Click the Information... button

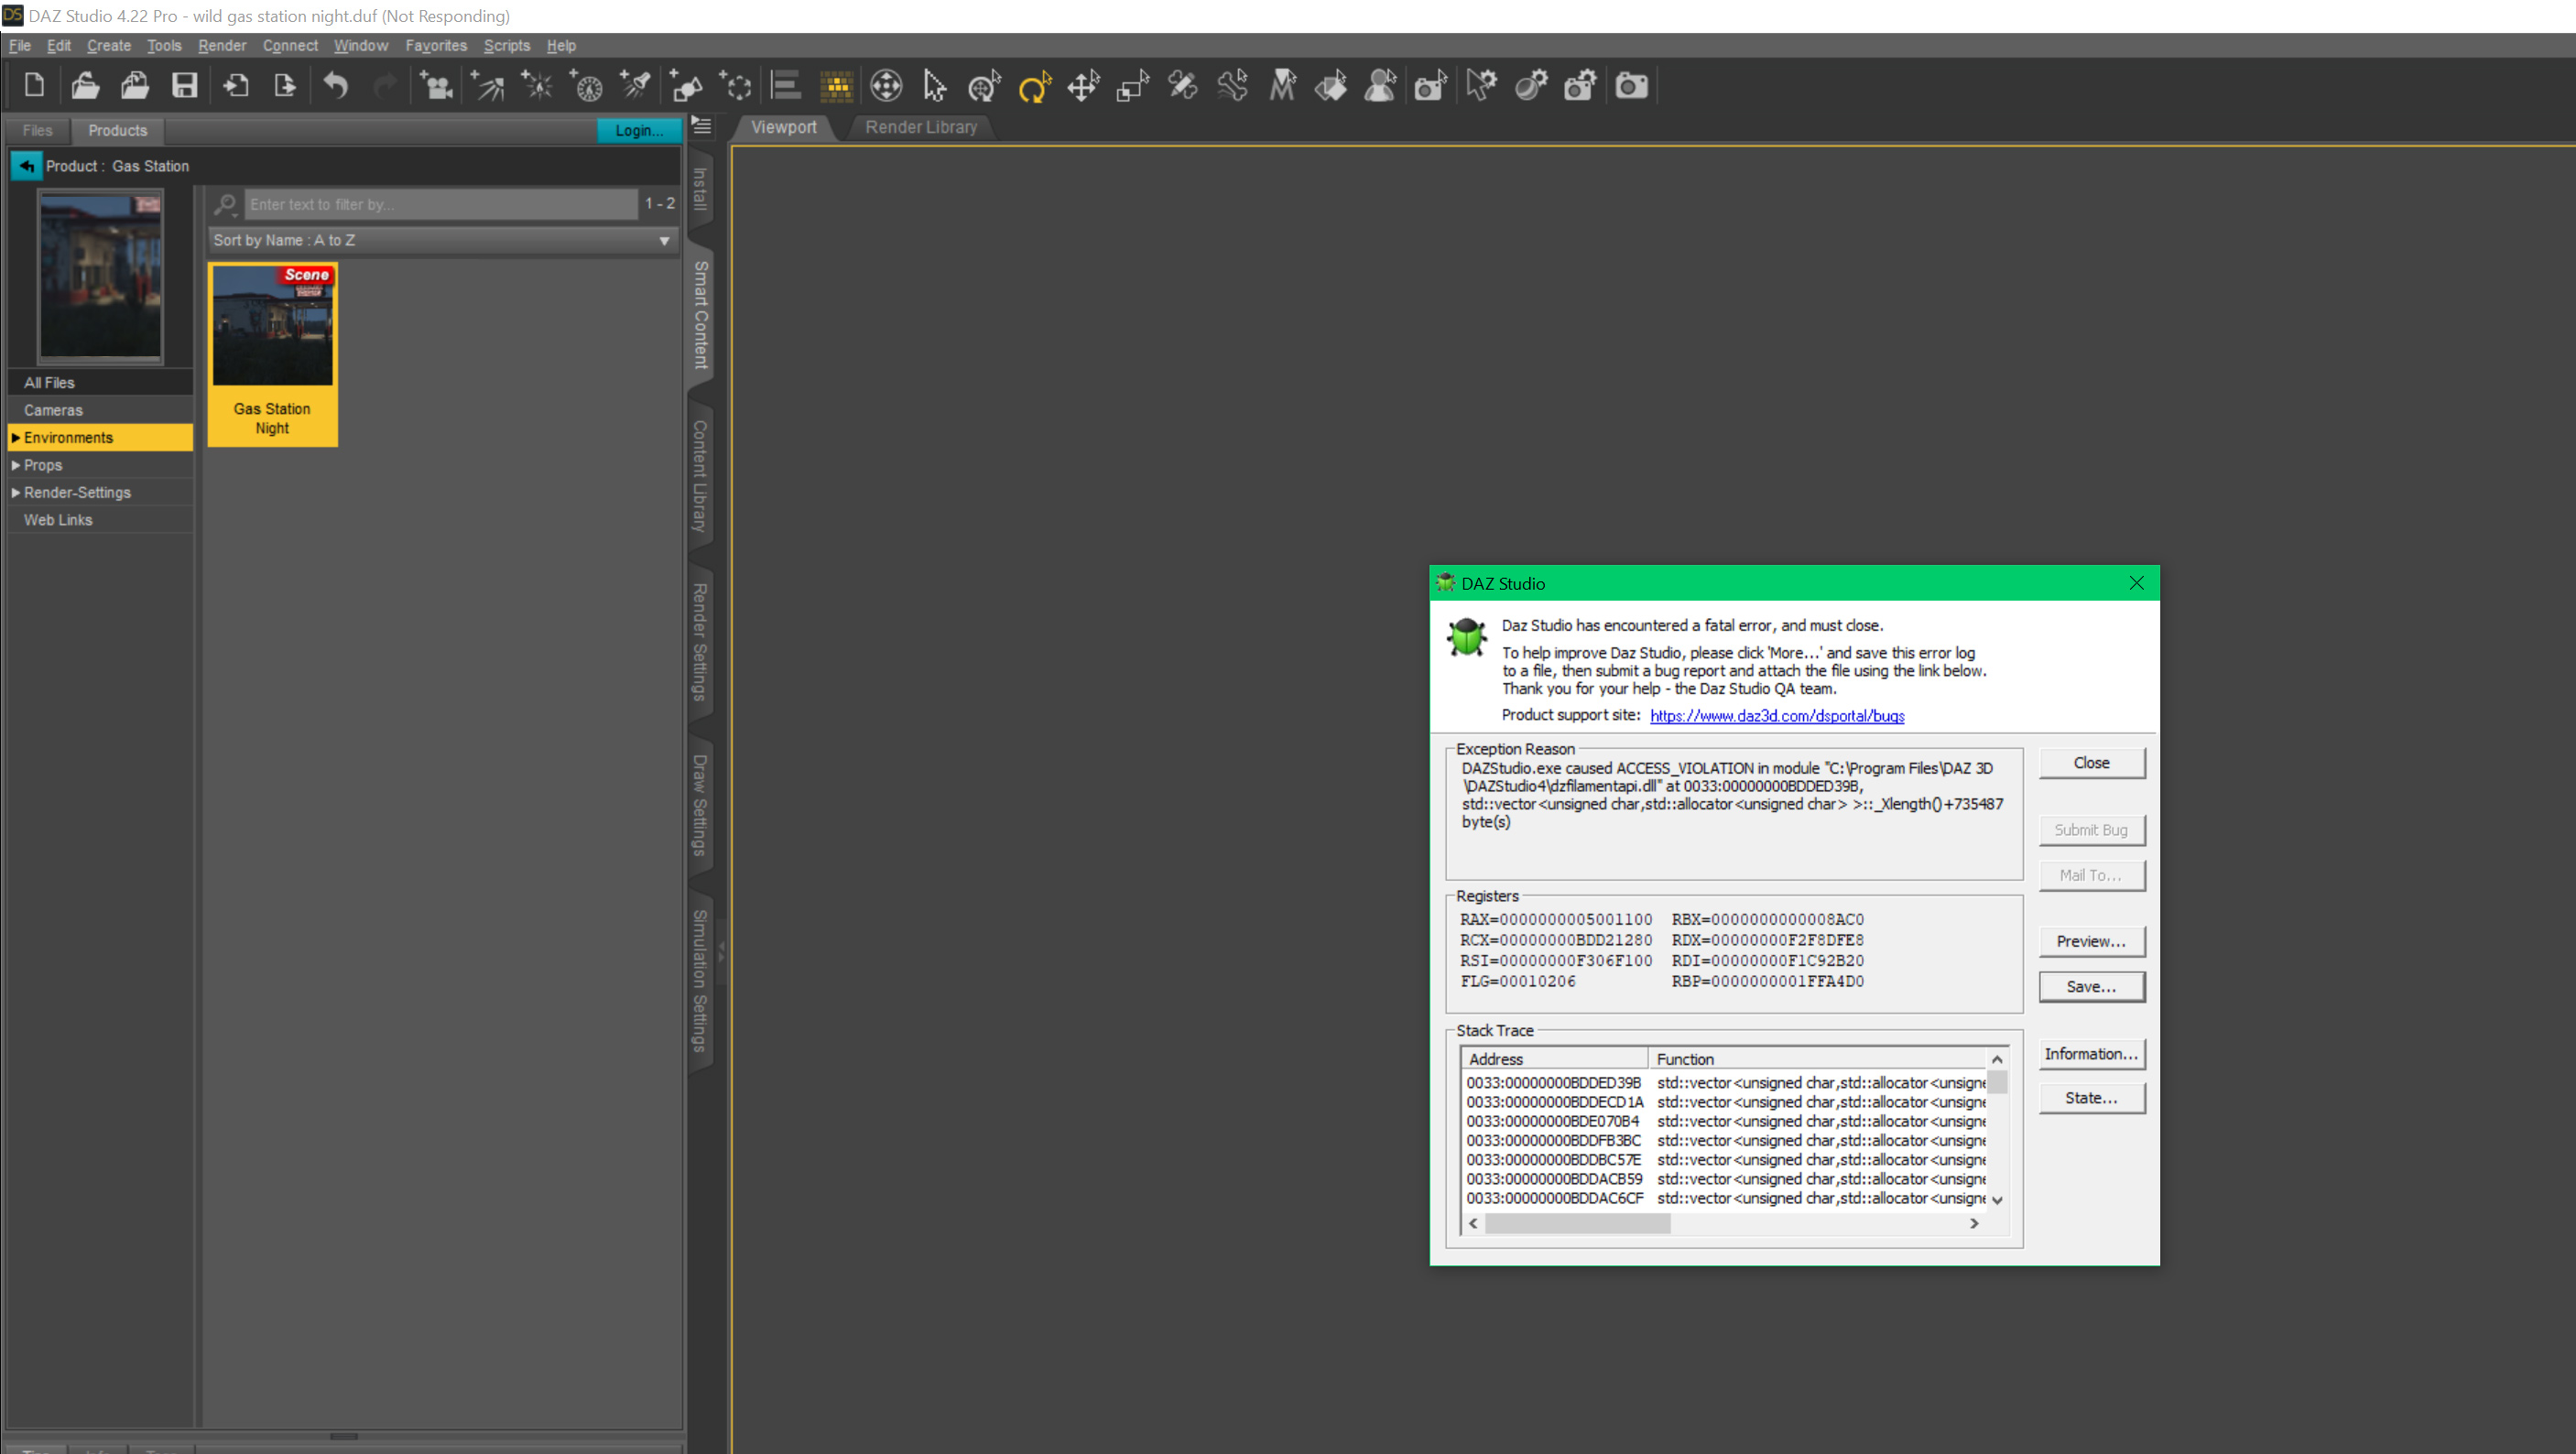point(2091,1054)
